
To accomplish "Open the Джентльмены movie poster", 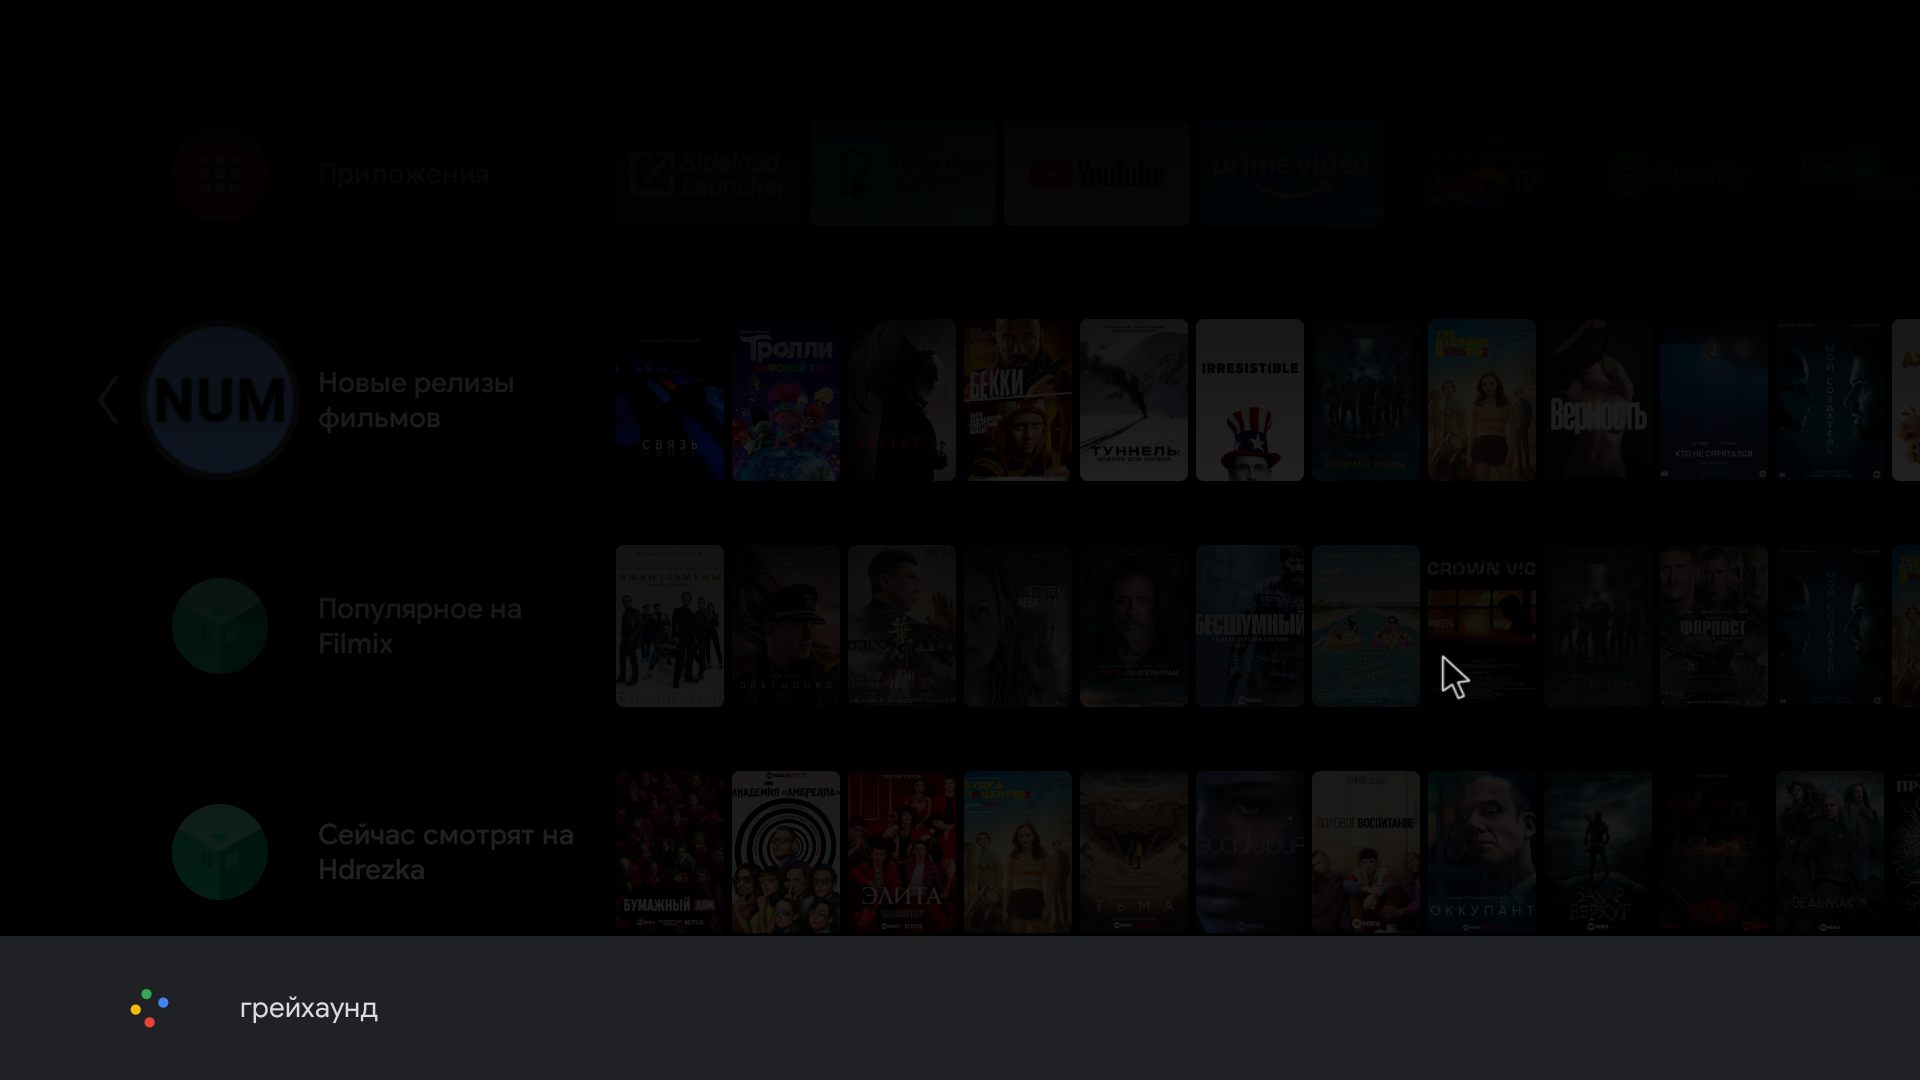I will [670, 626].
